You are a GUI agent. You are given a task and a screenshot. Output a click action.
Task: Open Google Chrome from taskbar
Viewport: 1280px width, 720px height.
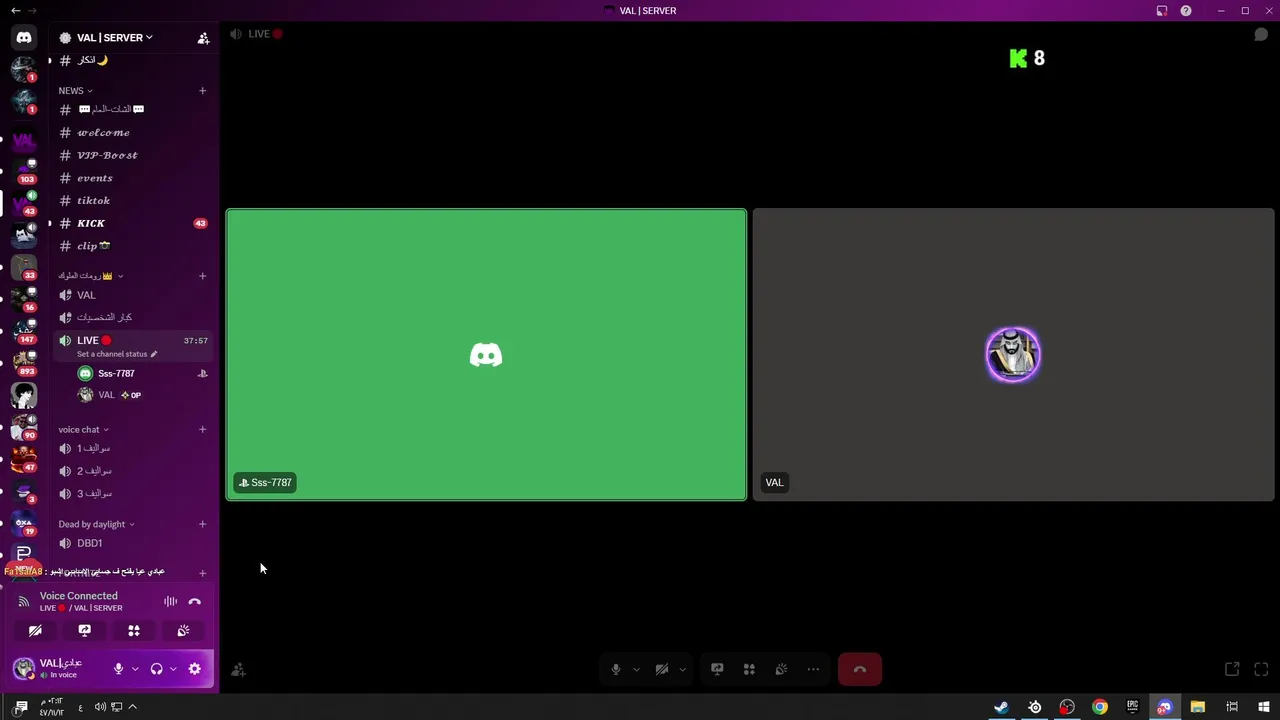(x=1100, y=707)
